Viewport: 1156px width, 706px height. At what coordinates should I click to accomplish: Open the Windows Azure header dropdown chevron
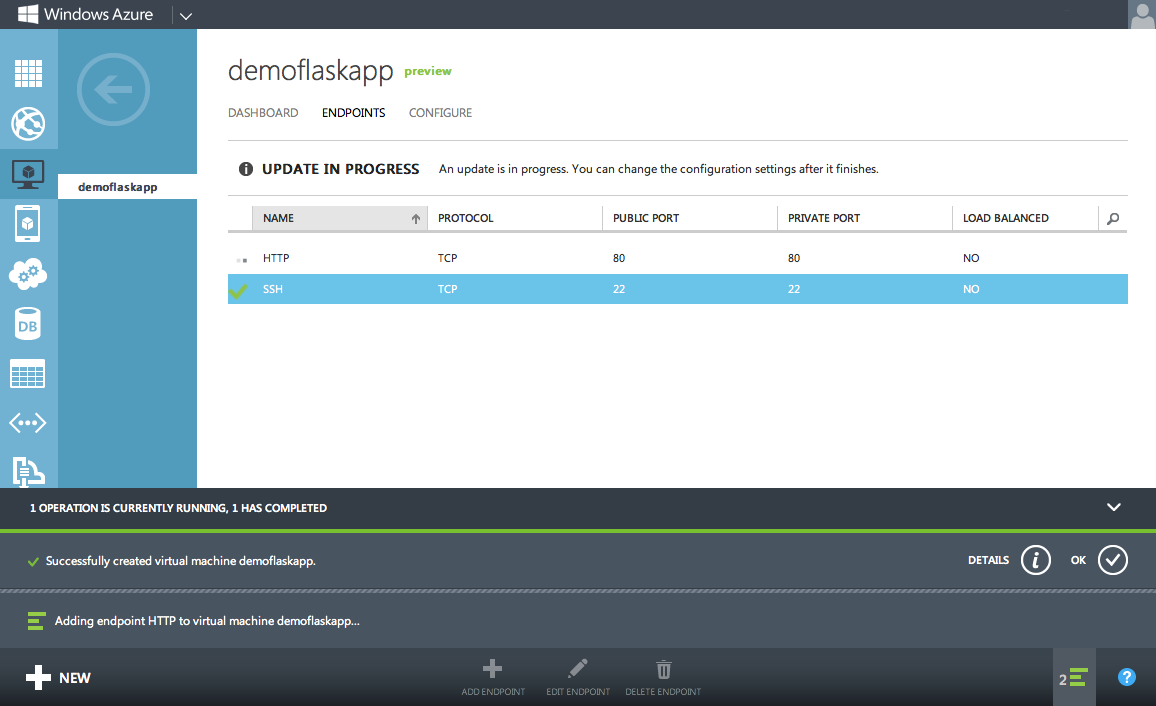pyautogui.click(x=186, y=15)
